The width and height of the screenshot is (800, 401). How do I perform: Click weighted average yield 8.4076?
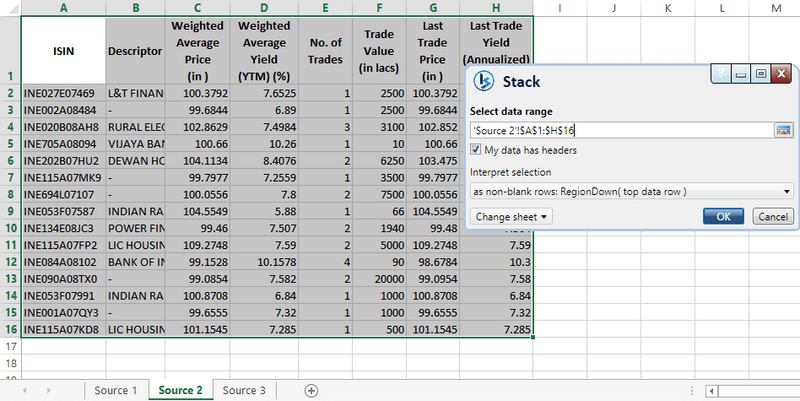264,161
